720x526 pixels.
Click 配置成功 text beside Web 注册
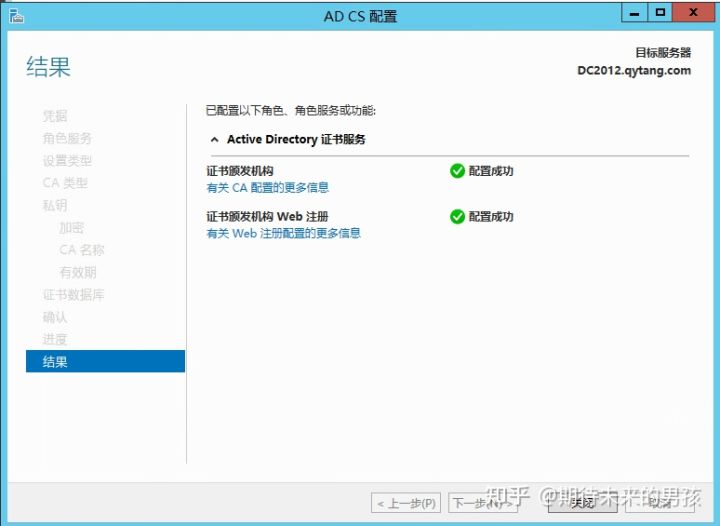pos(491,216)
